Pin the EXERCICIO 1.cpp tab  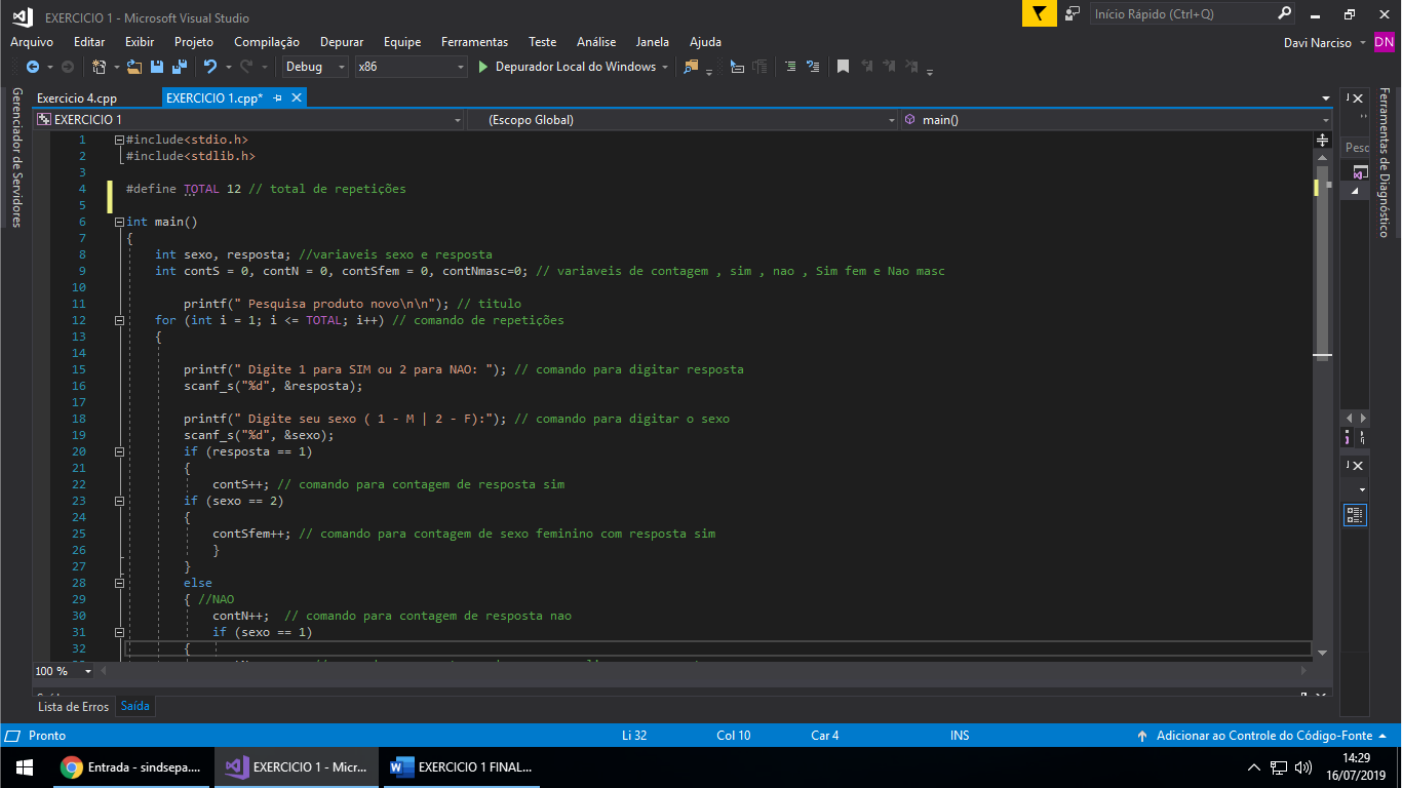pos(278,98)
